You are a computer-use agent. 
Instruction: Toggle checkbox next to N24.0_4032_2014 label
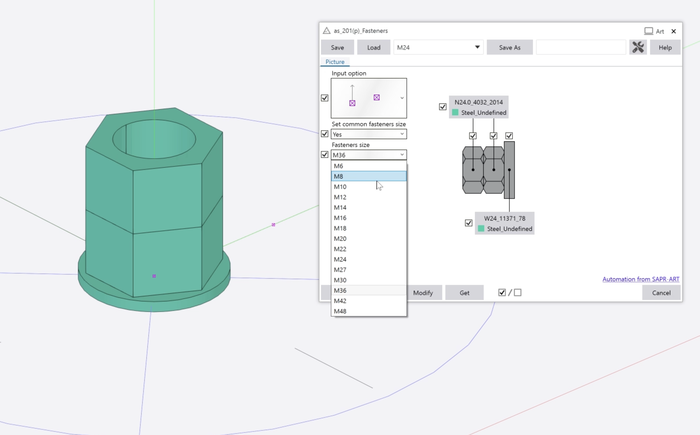point(443,107)
